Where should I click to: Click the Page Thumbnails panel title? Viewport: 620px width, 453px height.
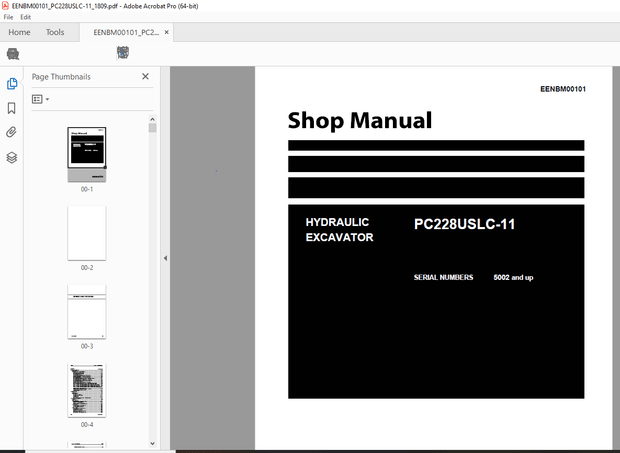(x=61, y=77)
